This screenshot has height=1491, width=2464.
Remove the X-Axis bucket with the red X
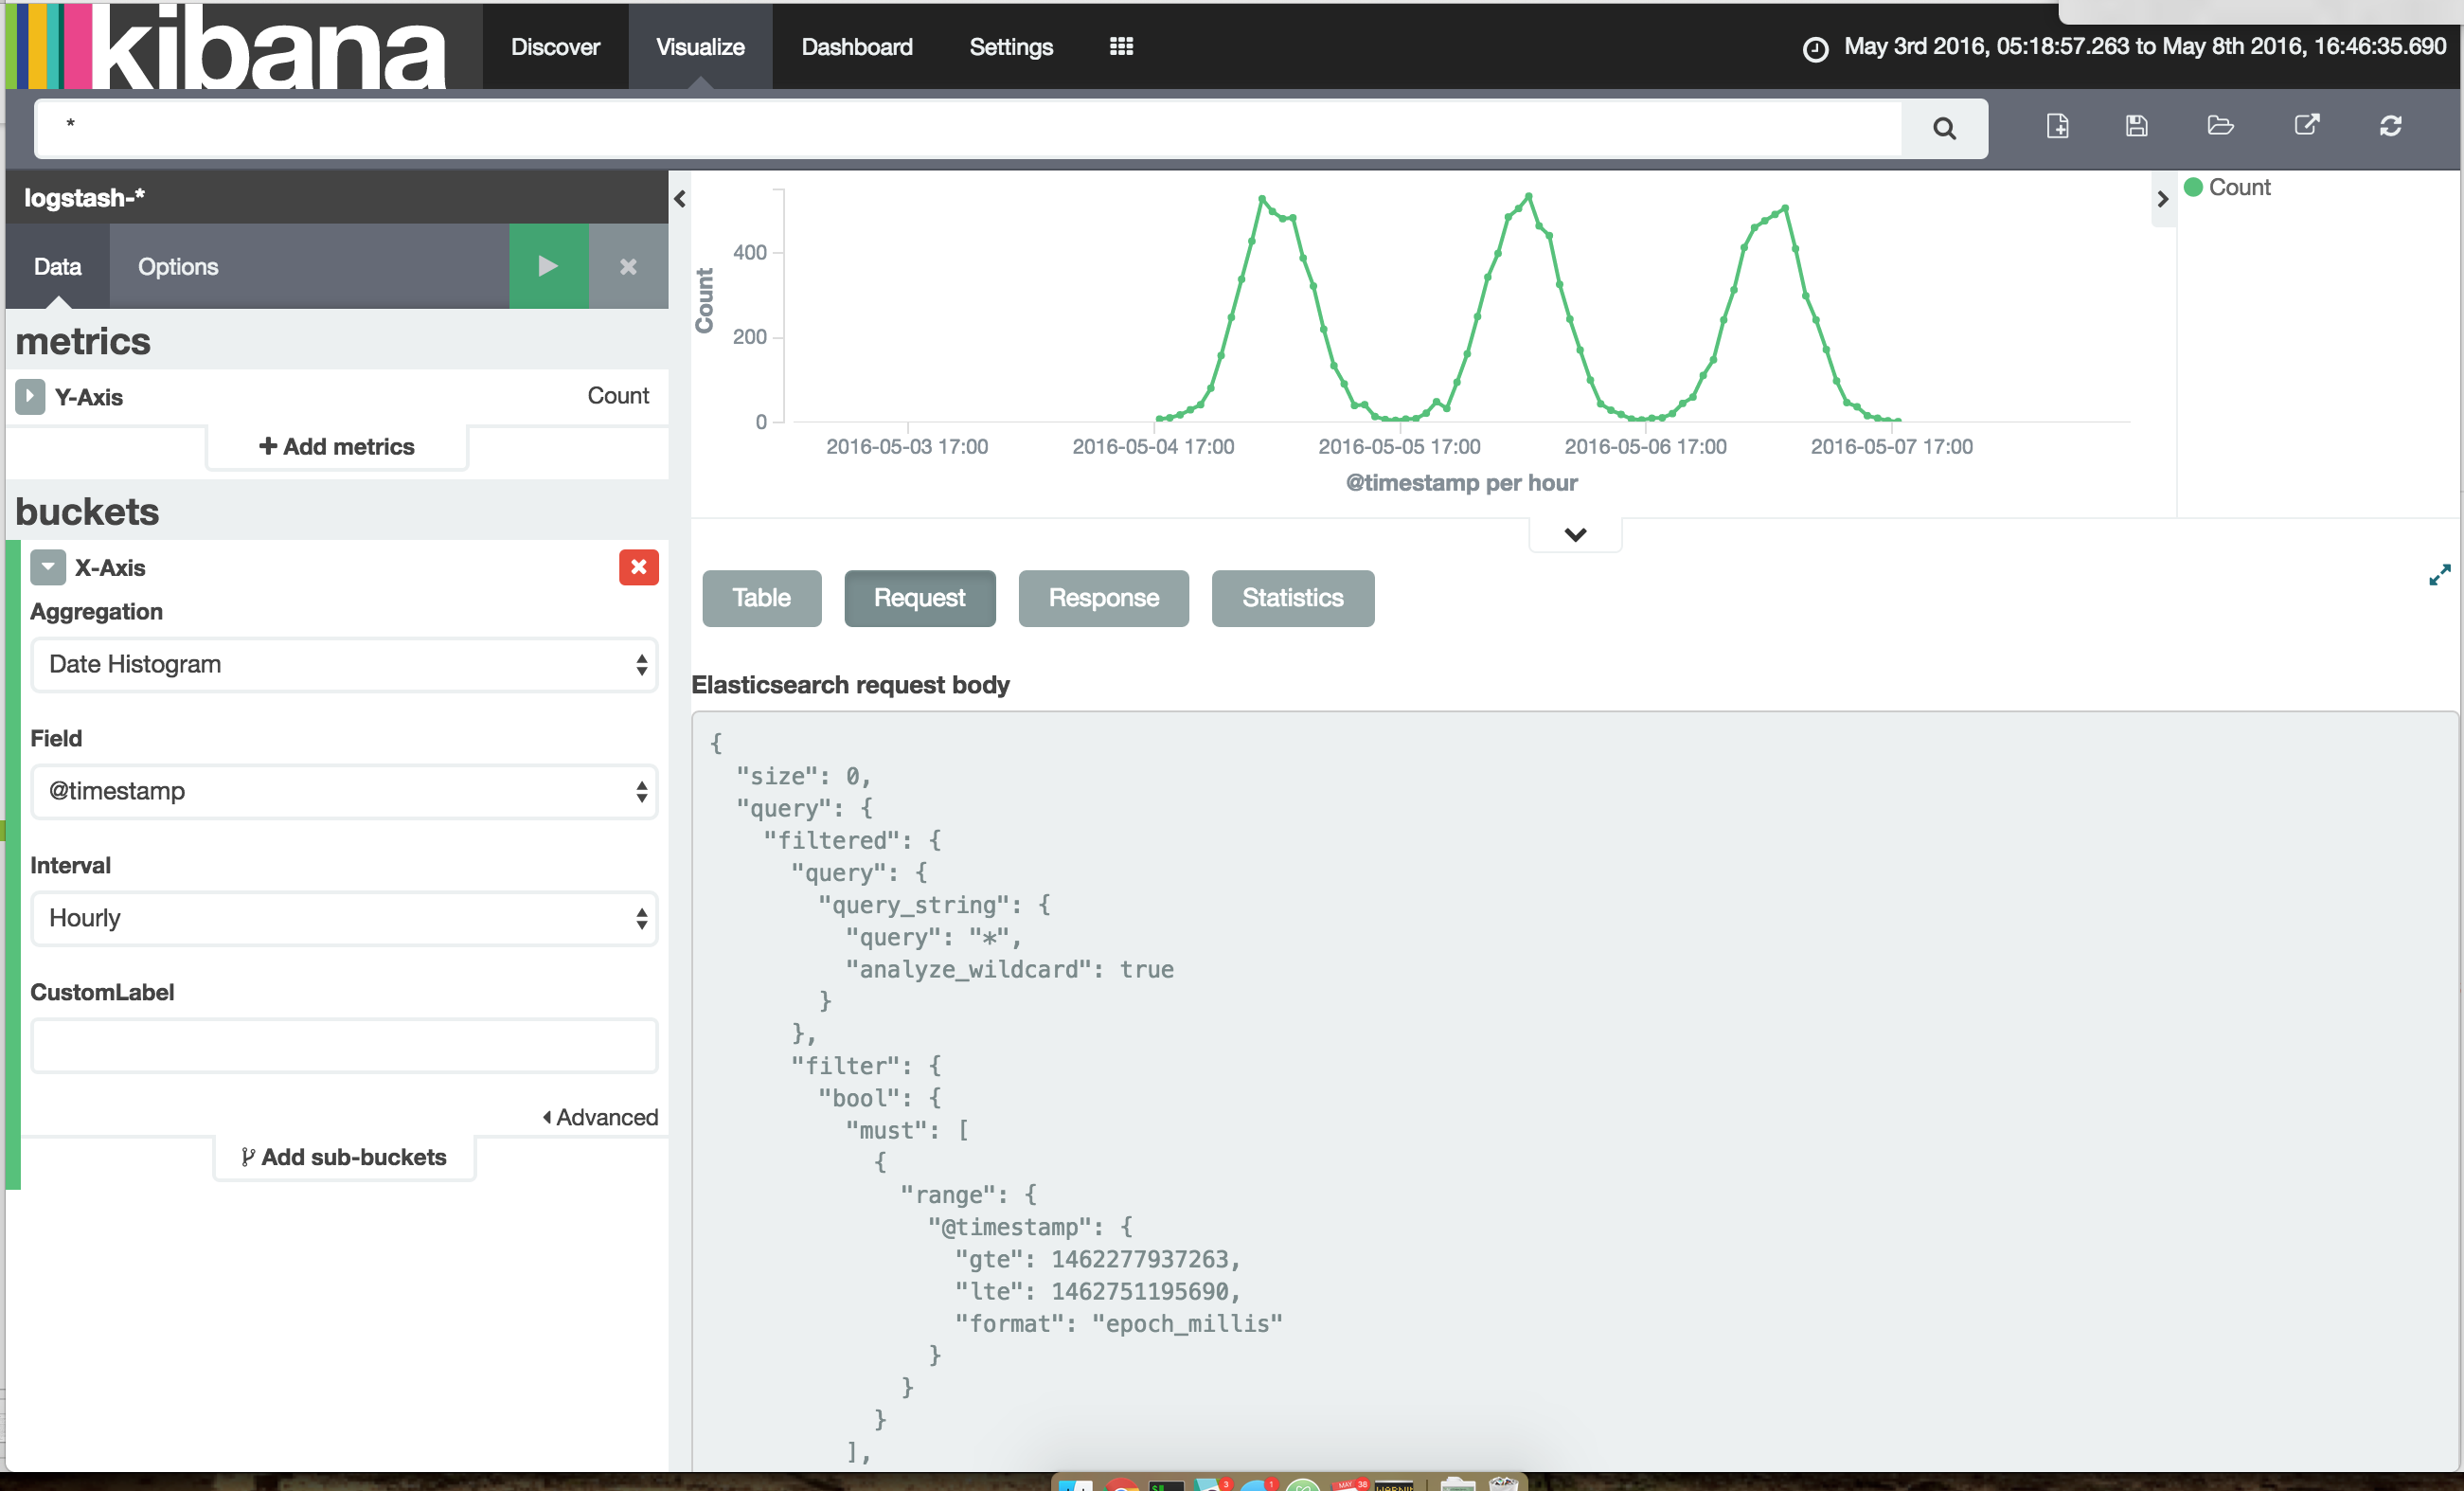(638, 567)
